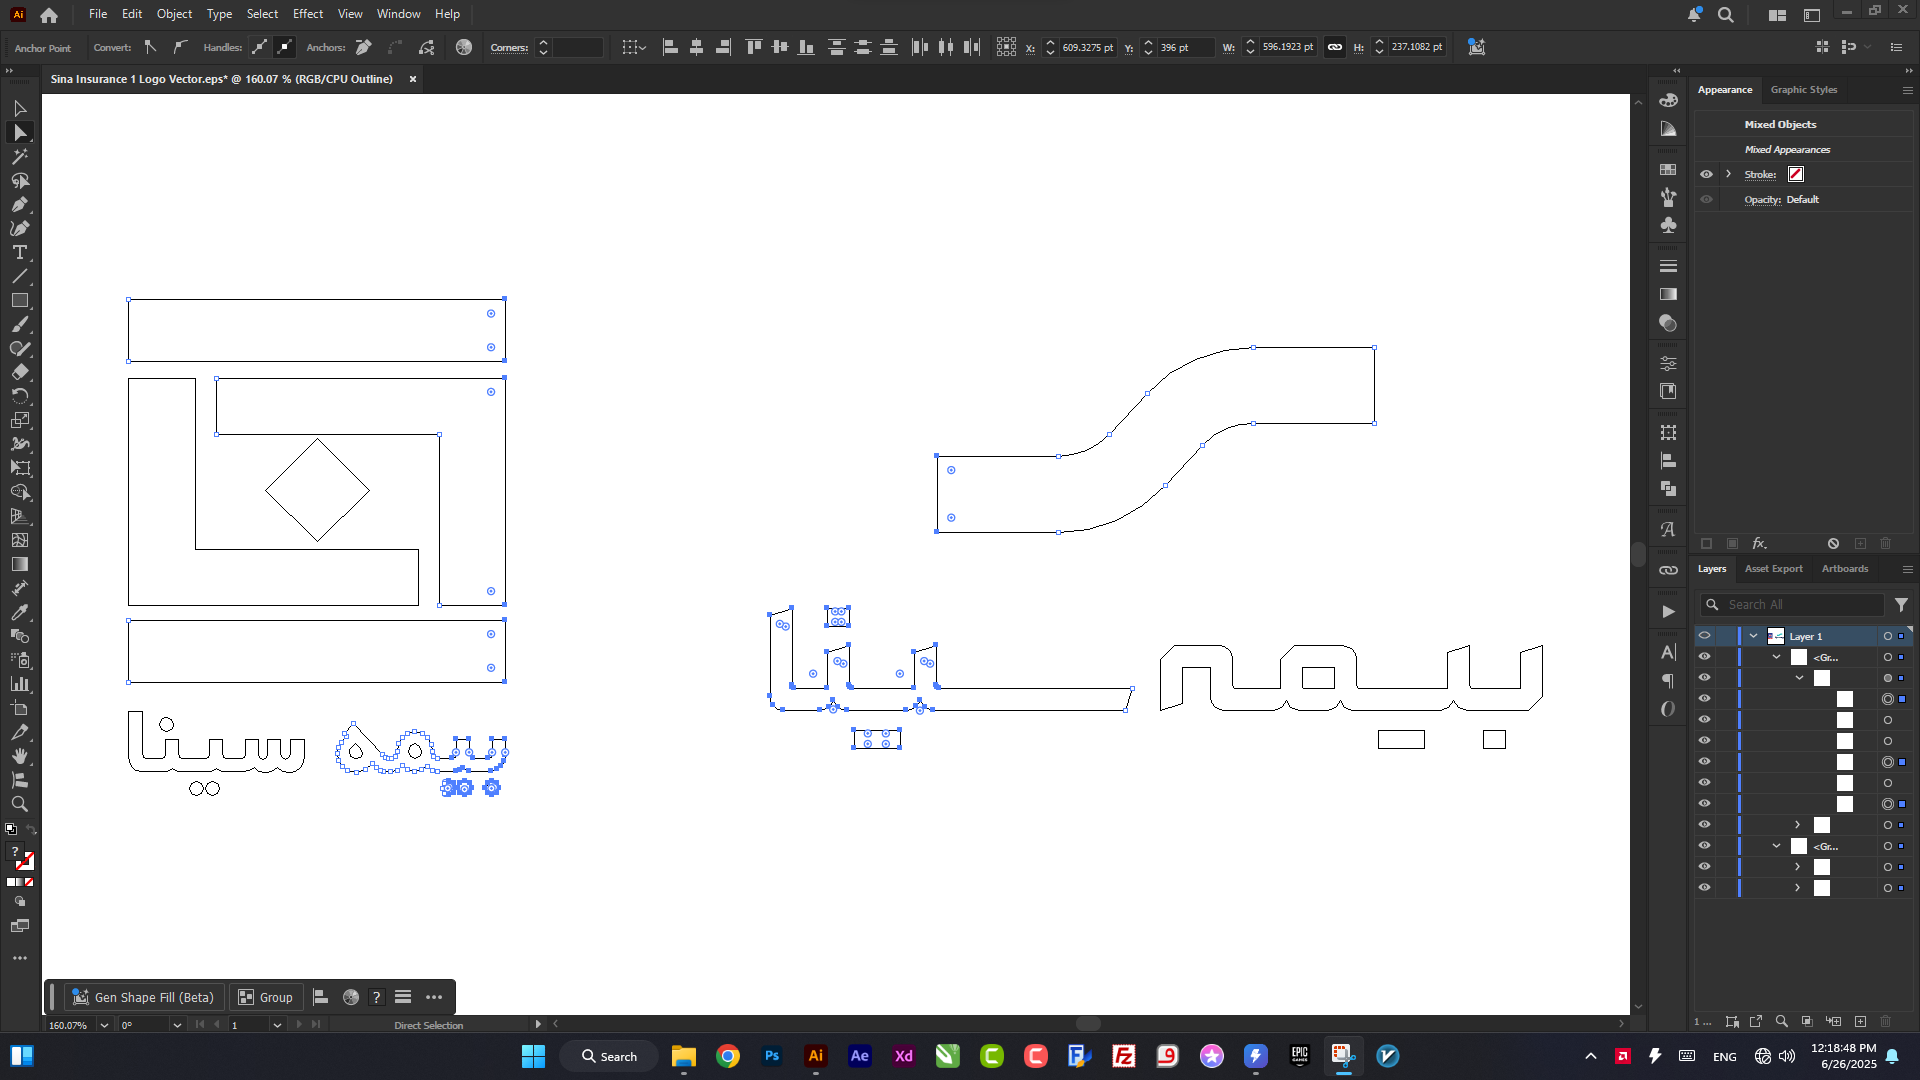Click Show handles for selected anchor points
Viewport: 1920px width, 1080px height.
(x=260, y=47)
